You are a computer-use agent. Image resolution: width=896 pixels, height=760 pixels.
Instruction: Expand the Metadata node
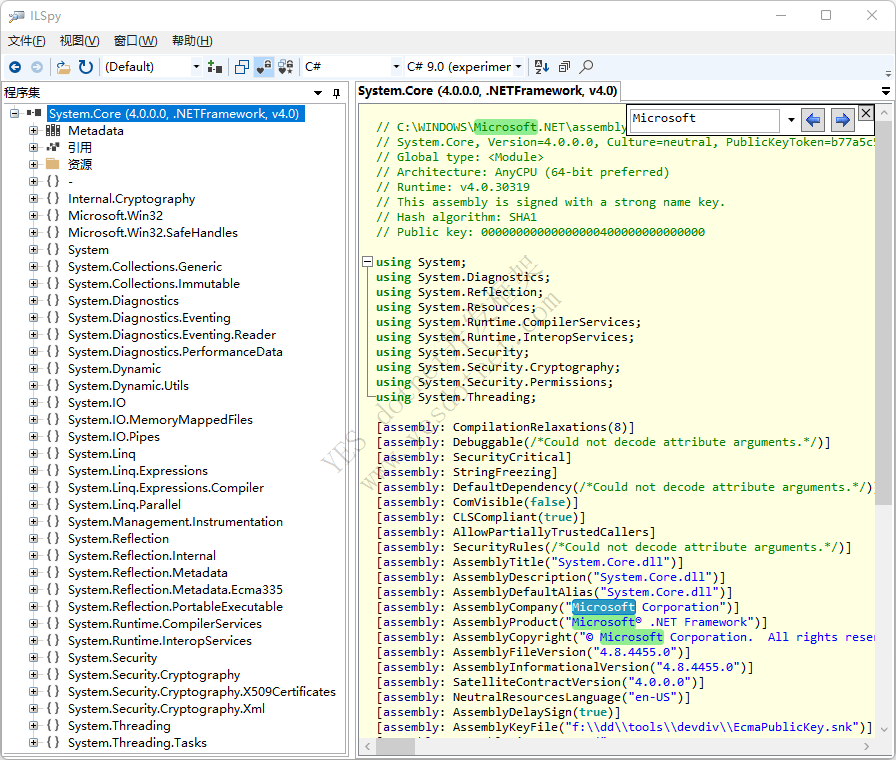(34, 131)
